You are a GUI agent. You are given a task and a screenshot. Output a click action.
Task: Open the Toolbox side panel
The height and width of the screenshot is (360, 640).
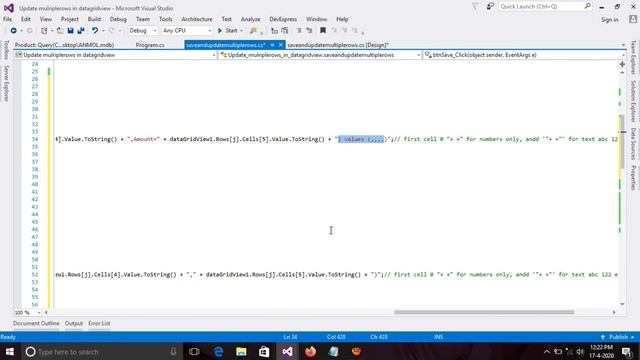pyautogui.click(x=6, y=50)
